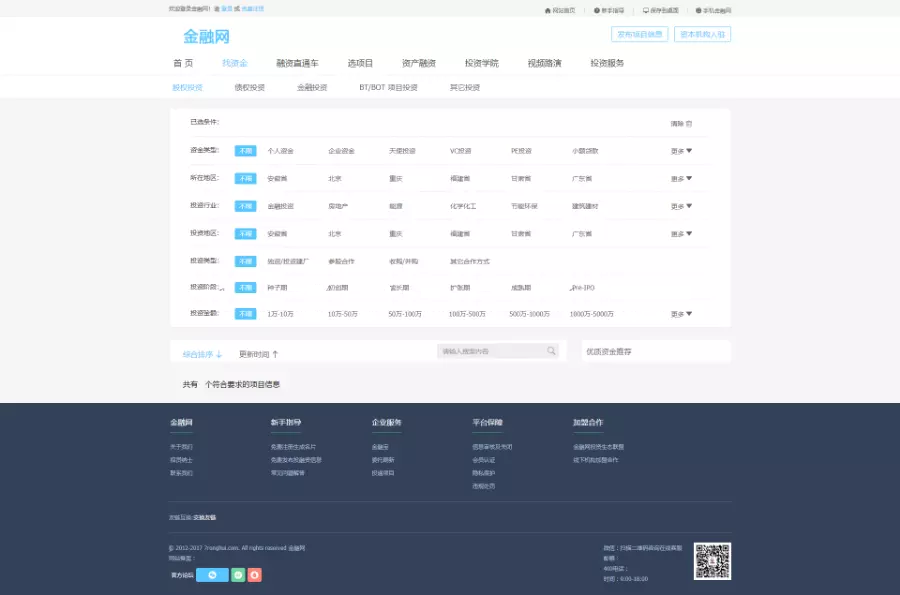Click the 发布项目信息 button

tap(639, 34)
